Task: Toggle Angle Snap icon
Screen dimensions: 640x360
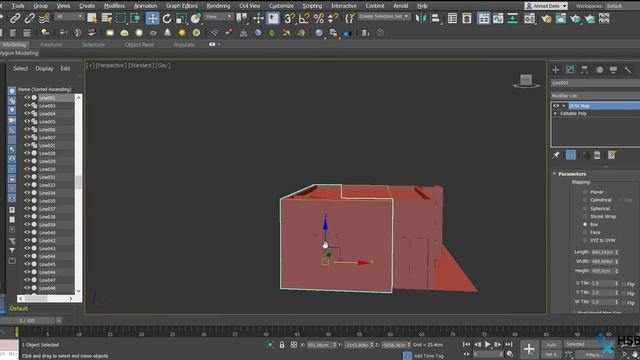Action: coord(304,18)
